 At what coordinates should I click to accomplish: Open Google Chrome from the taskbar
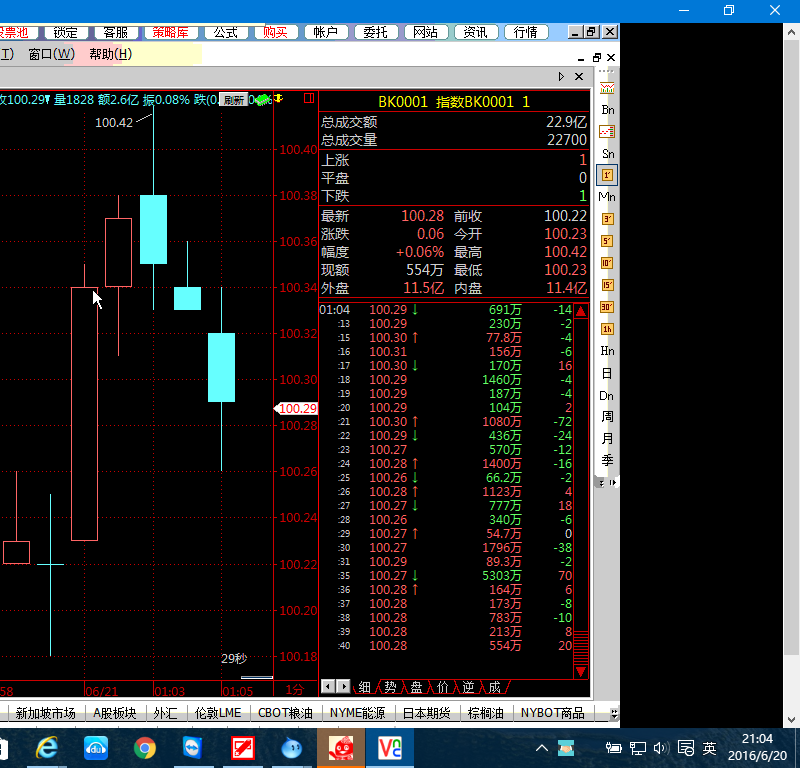[145, 747]
